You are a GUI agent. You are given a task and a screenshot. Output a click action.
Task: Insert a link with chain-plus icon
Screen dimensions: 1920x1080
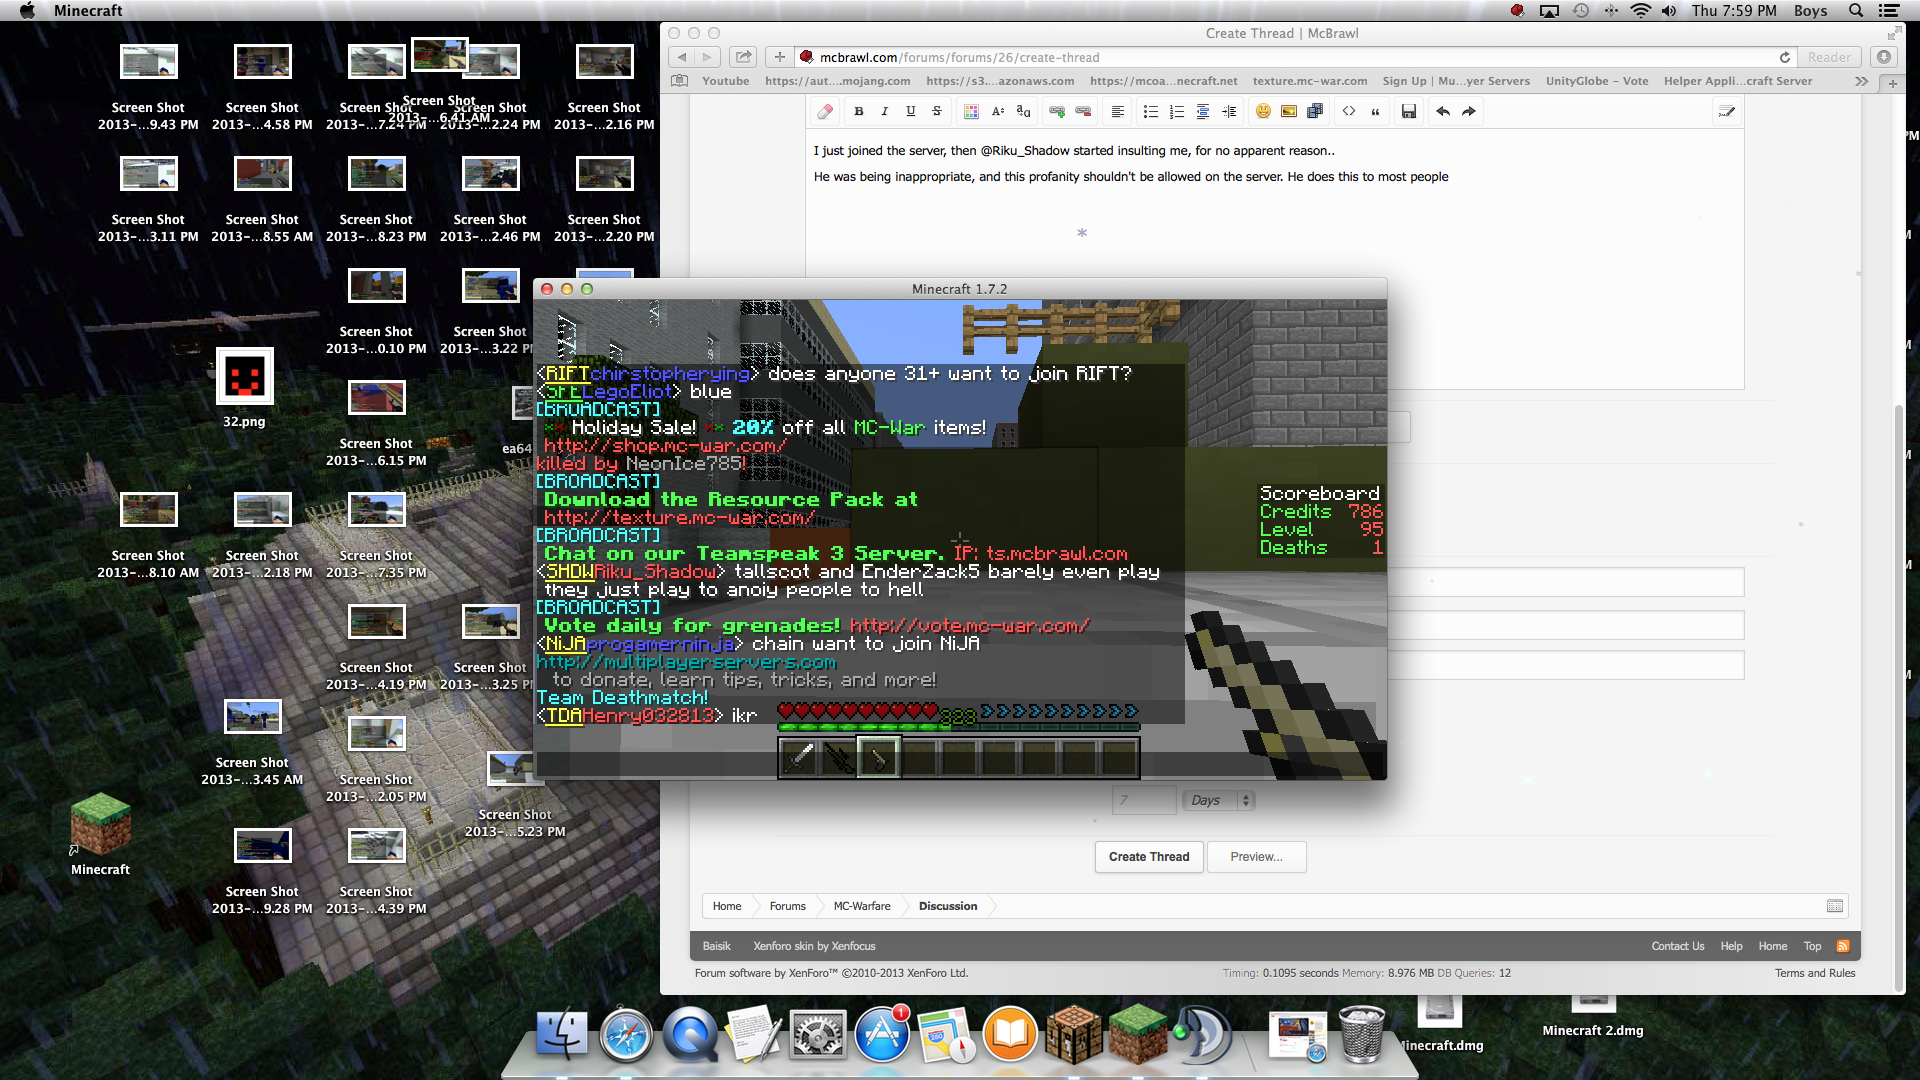click(1057, 112)
